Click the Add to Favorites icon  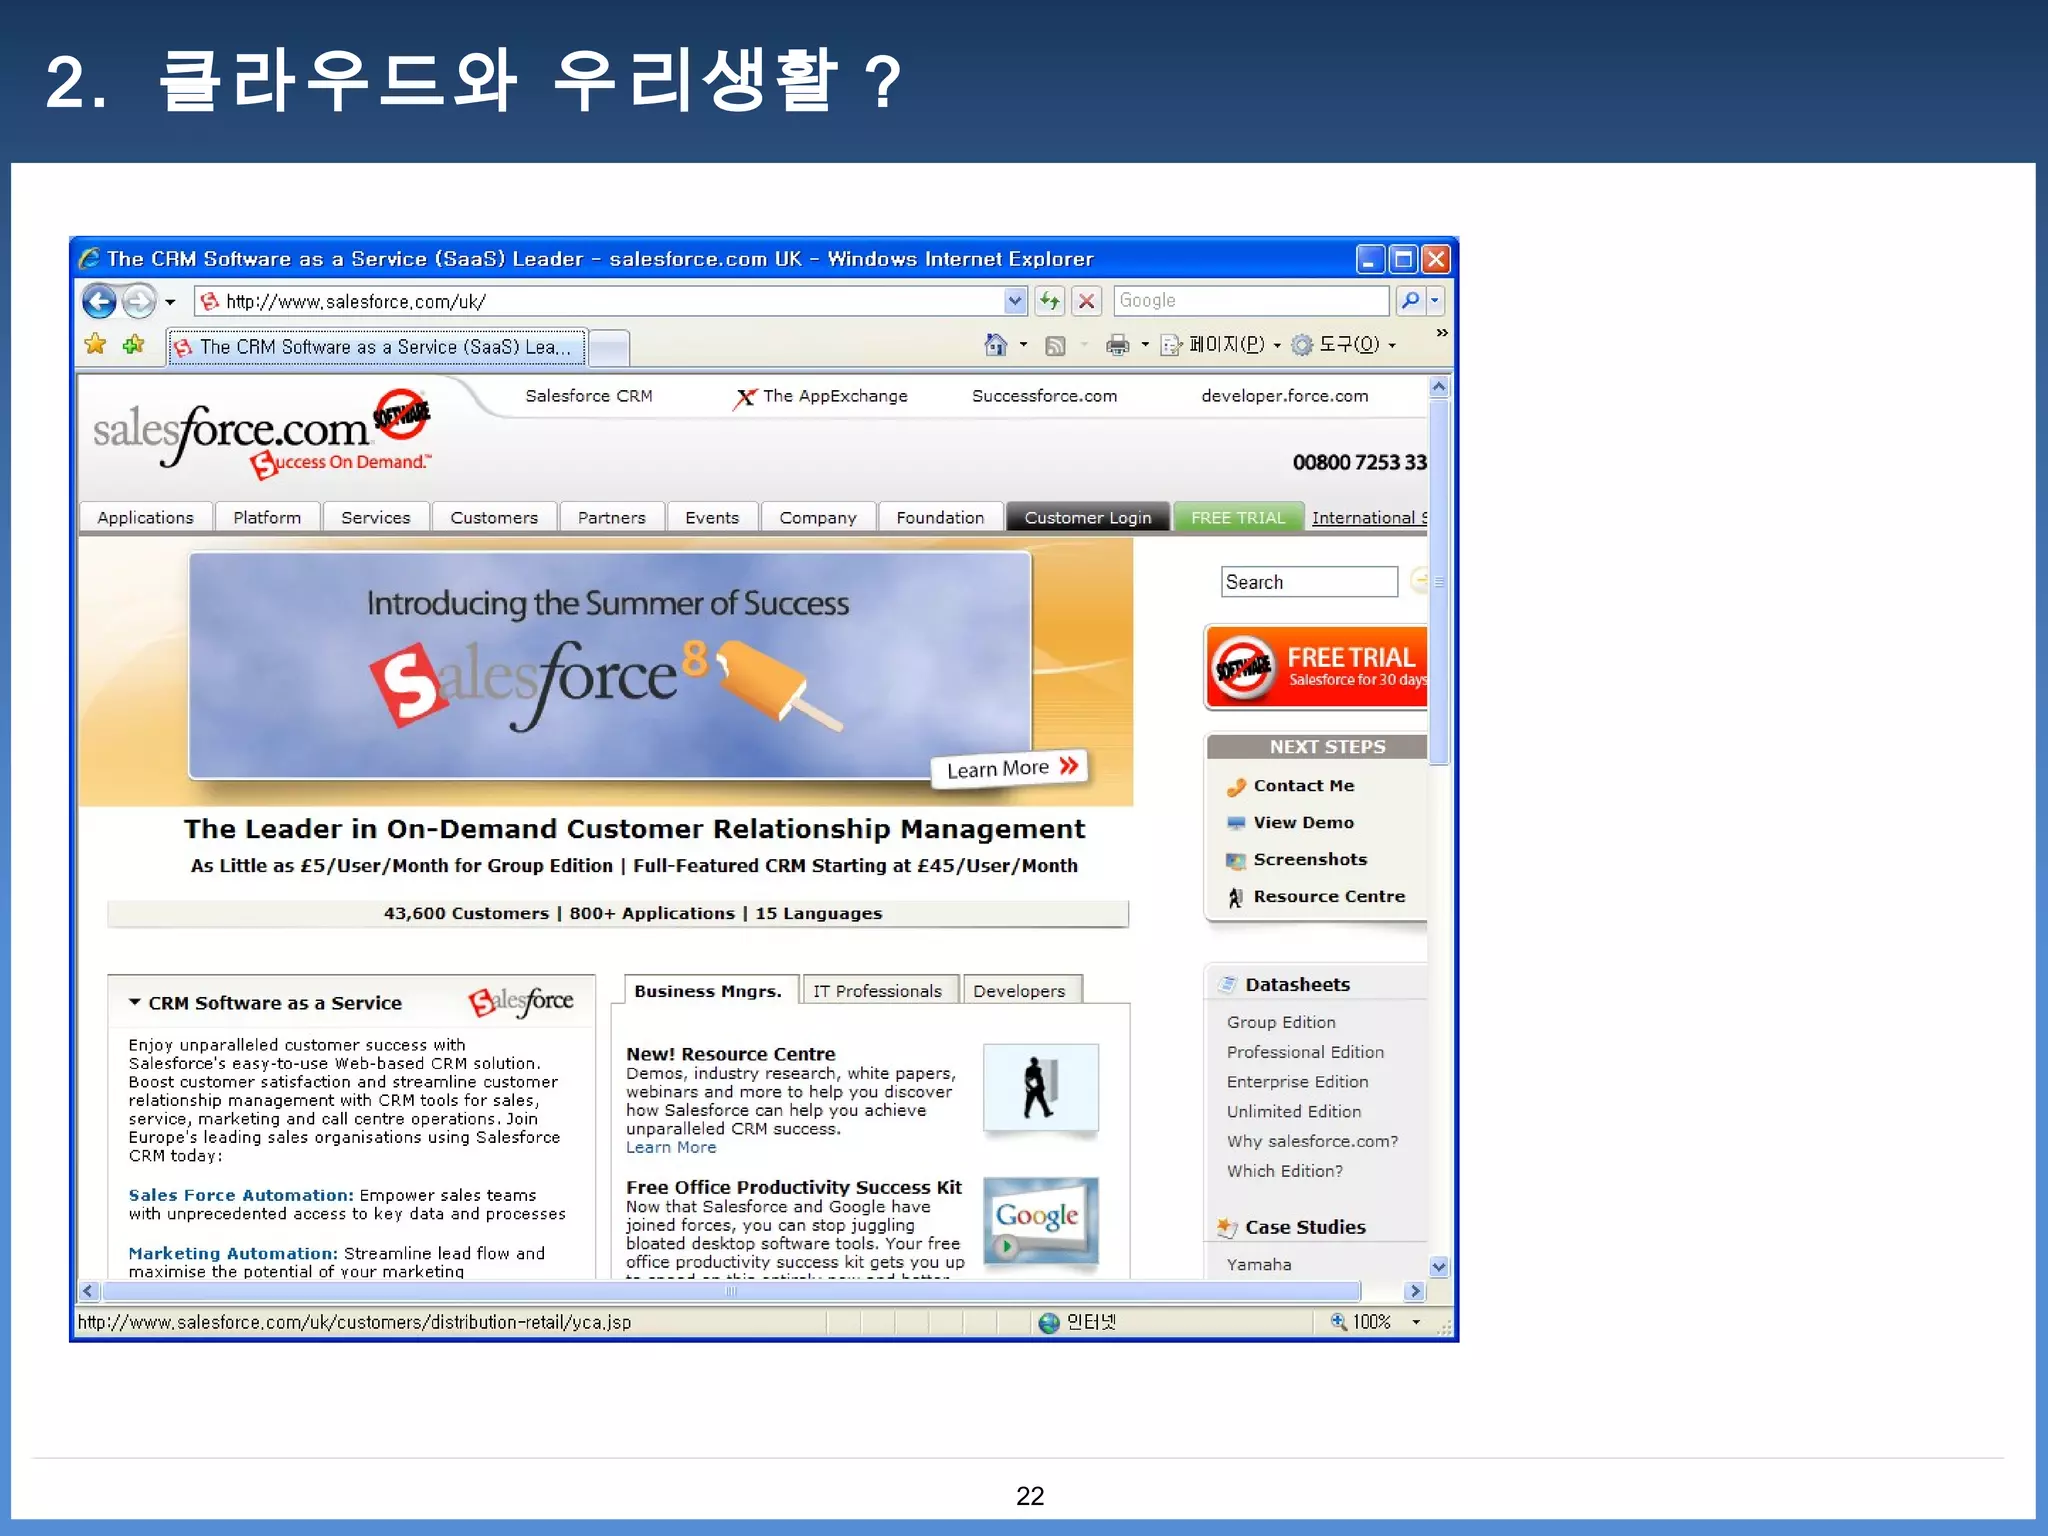coord(133,345)
